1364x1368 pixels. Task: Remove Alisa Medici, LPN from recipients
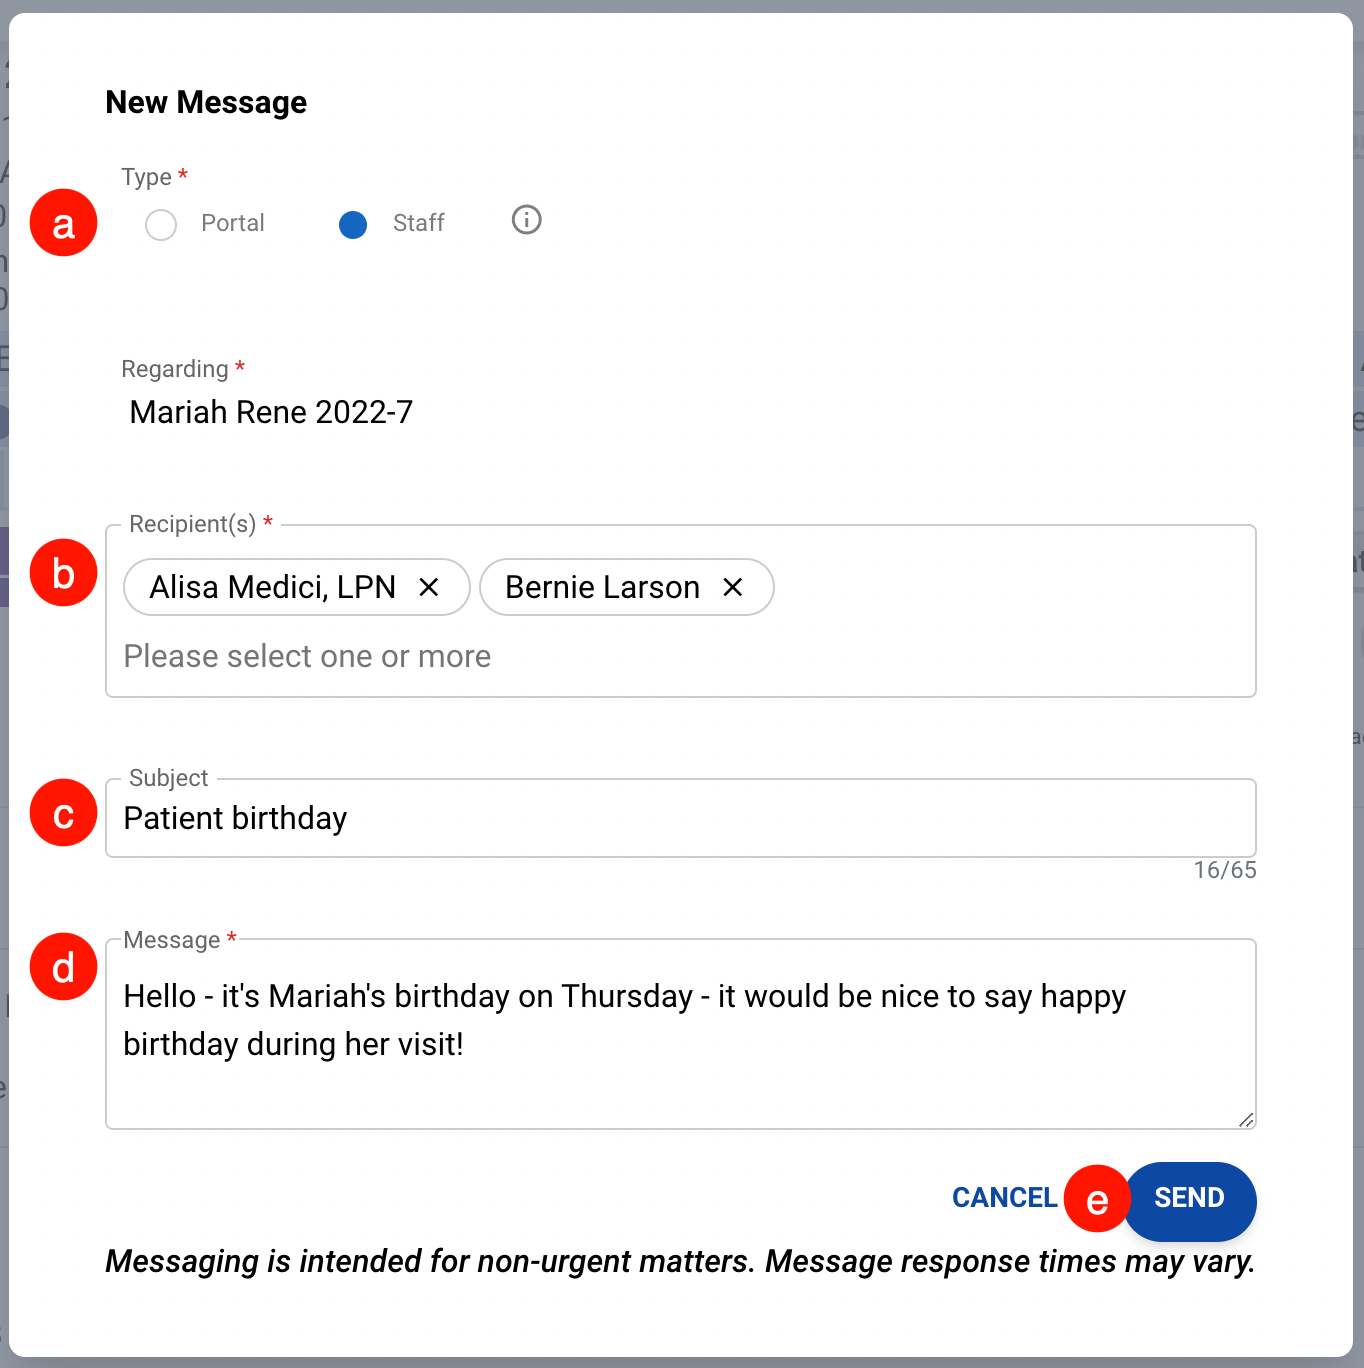coord(429,587)
